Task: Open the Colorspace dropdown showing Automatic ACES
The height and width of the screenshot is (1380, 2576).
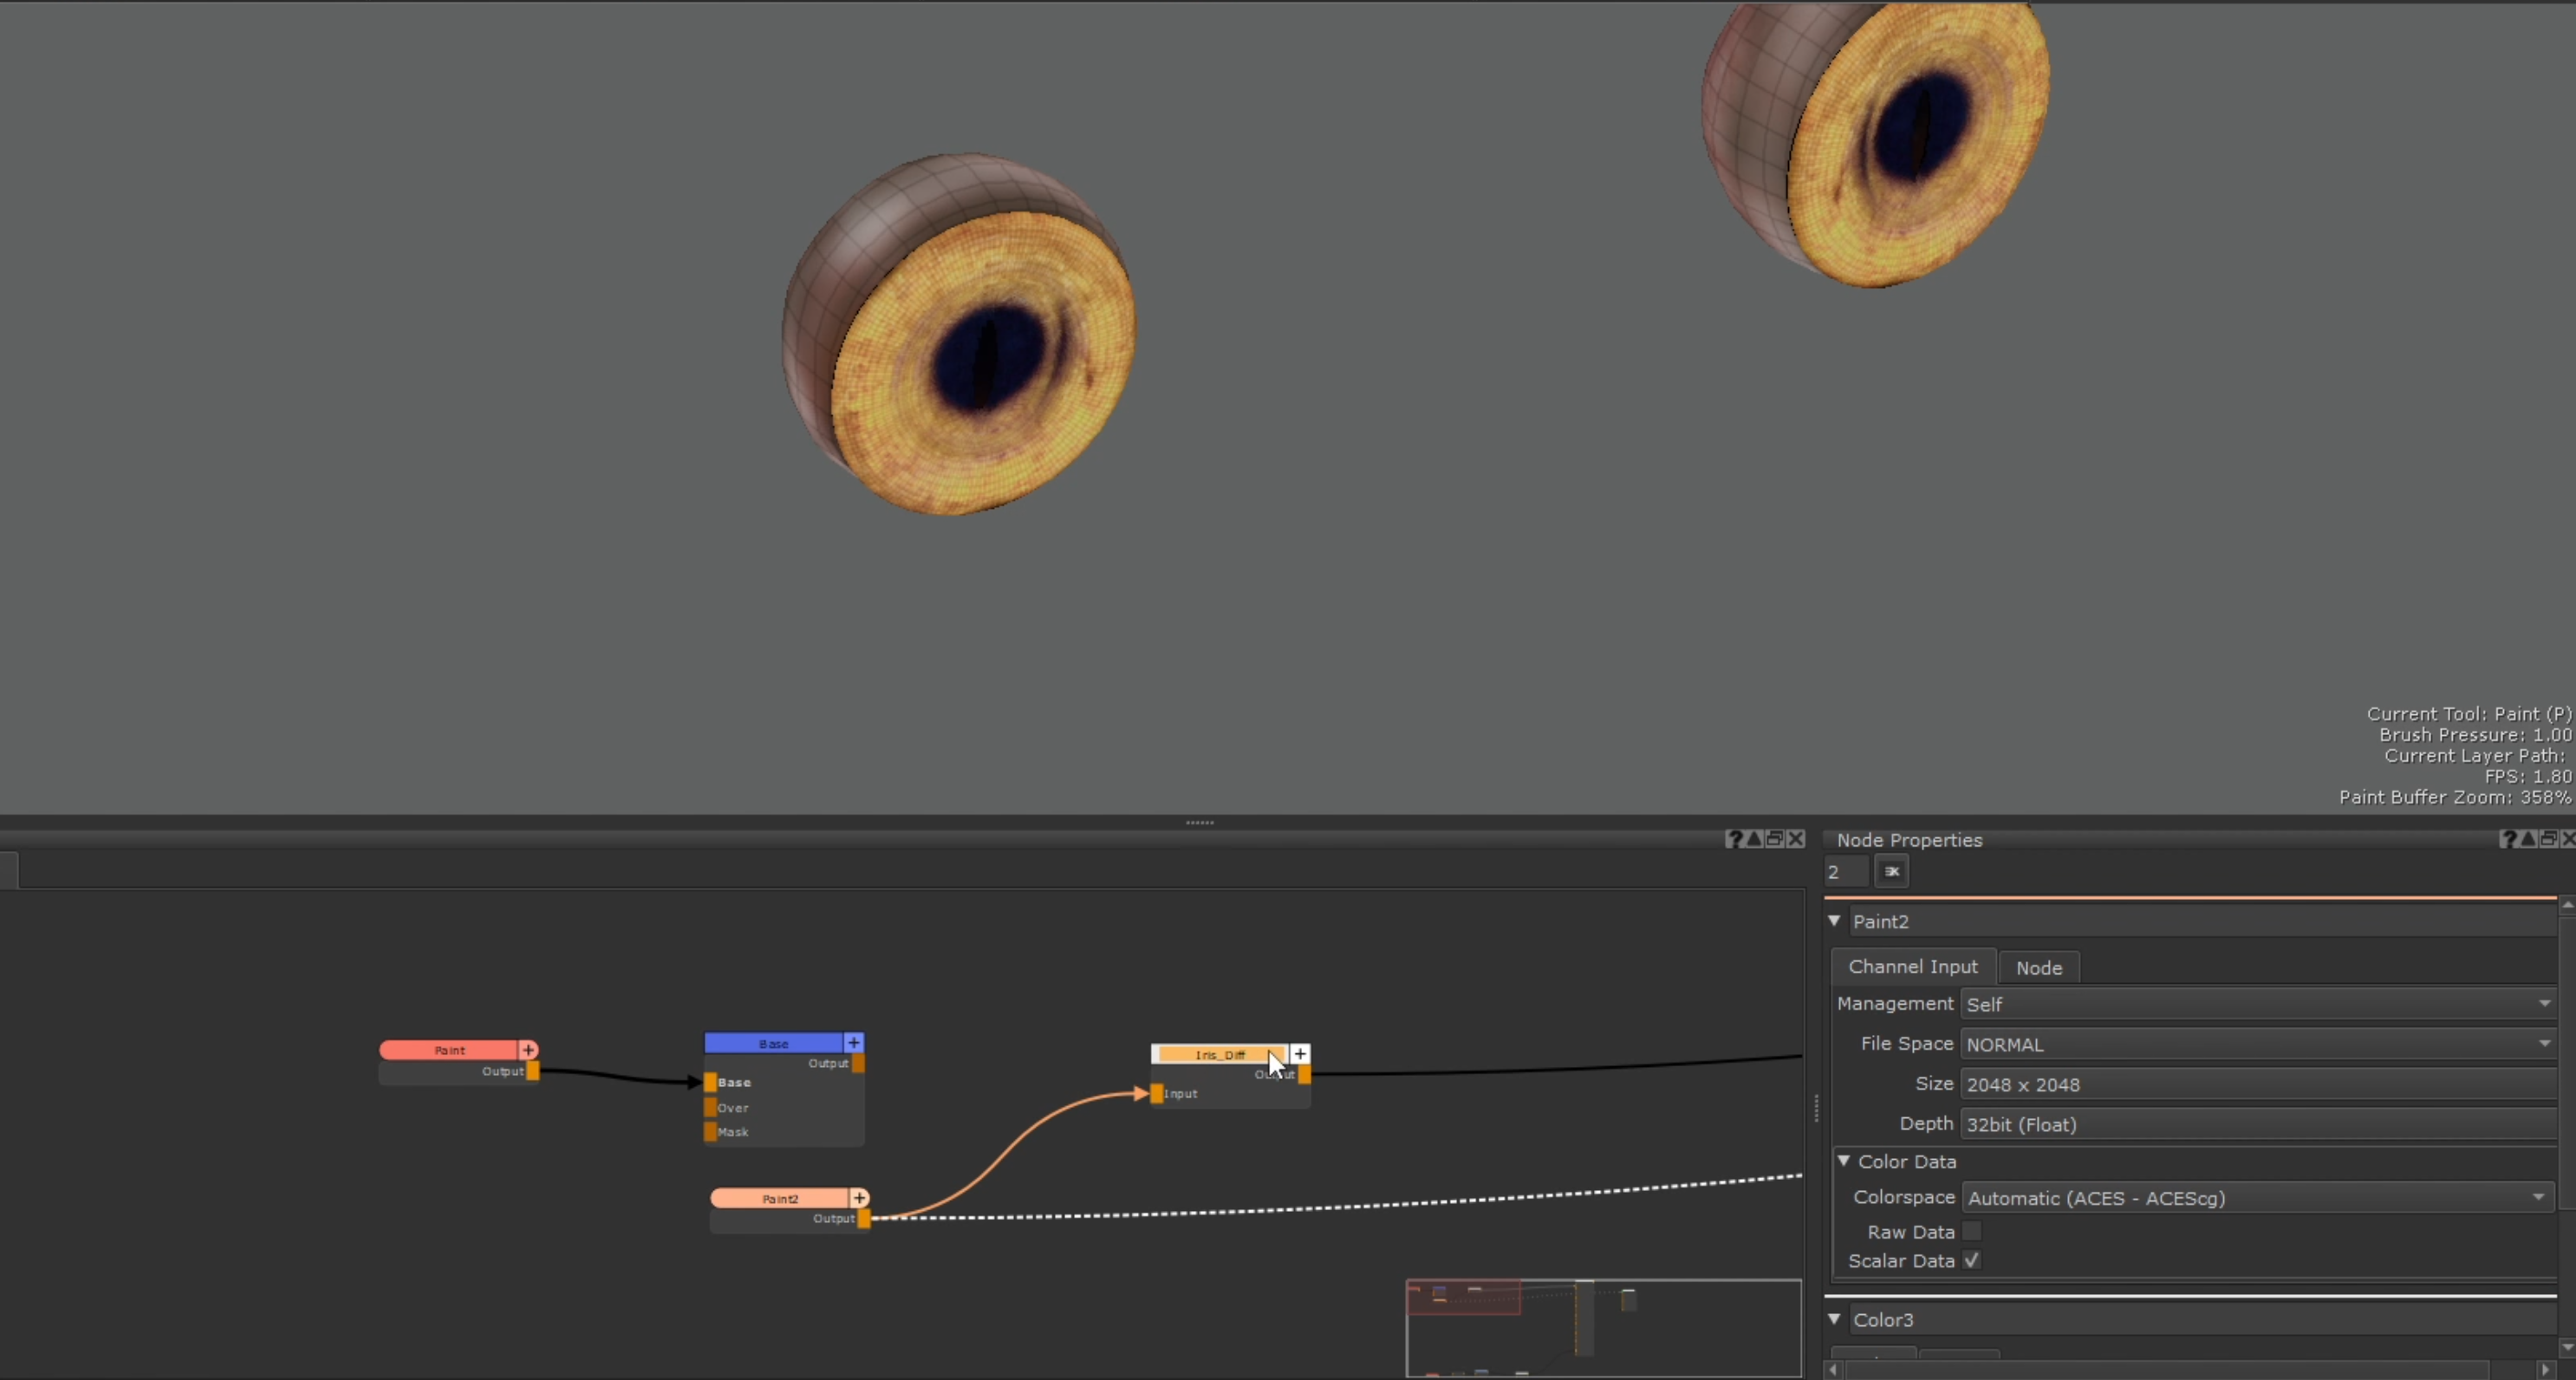Action: (x=2540, y=1197)
